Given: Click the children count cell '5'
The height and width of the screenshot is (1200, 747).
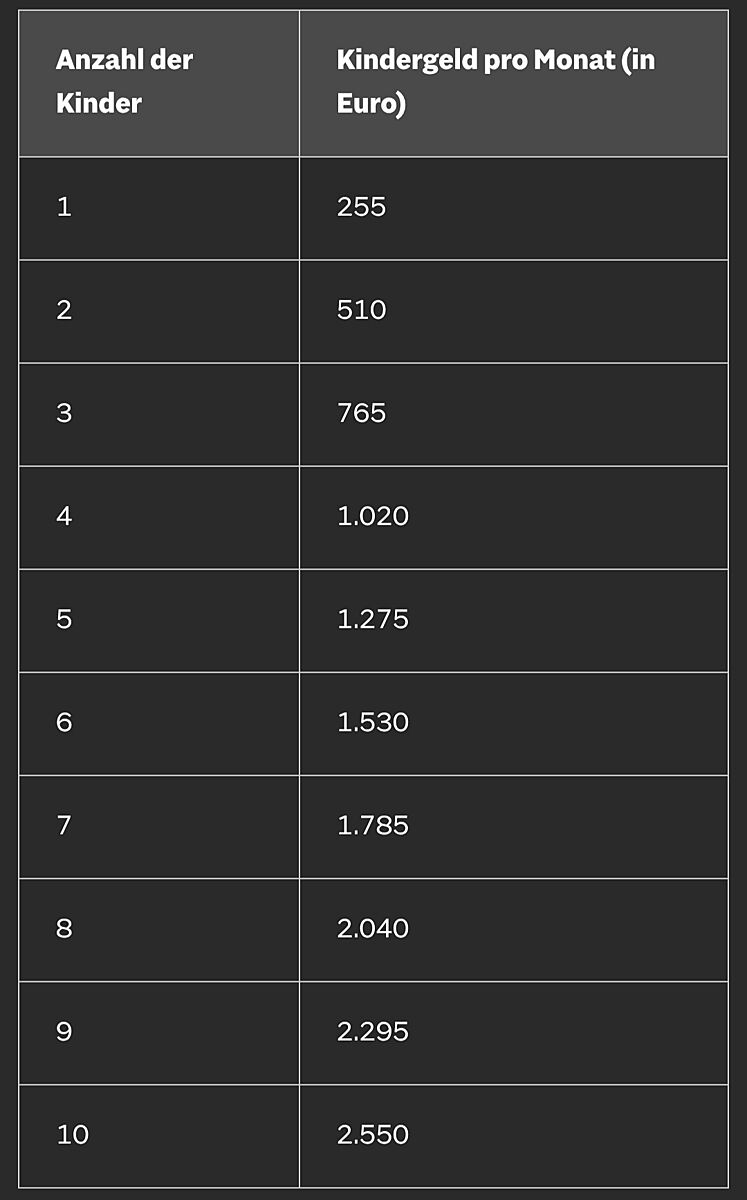Looking at the screenshot, I should (x=64, y=619).
